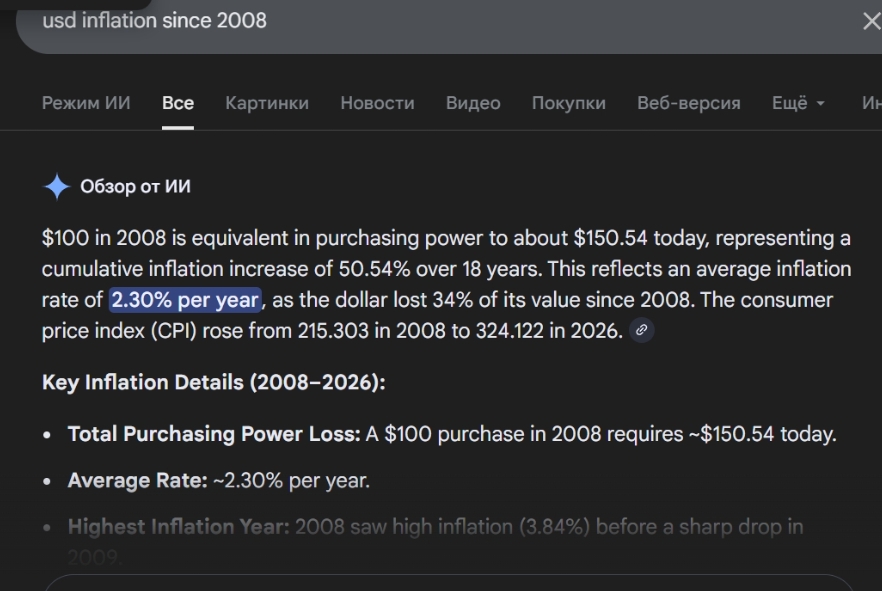882x591 pixels.
Task: Switch to the Режим ИИ tab
Action: pos(86,103)
